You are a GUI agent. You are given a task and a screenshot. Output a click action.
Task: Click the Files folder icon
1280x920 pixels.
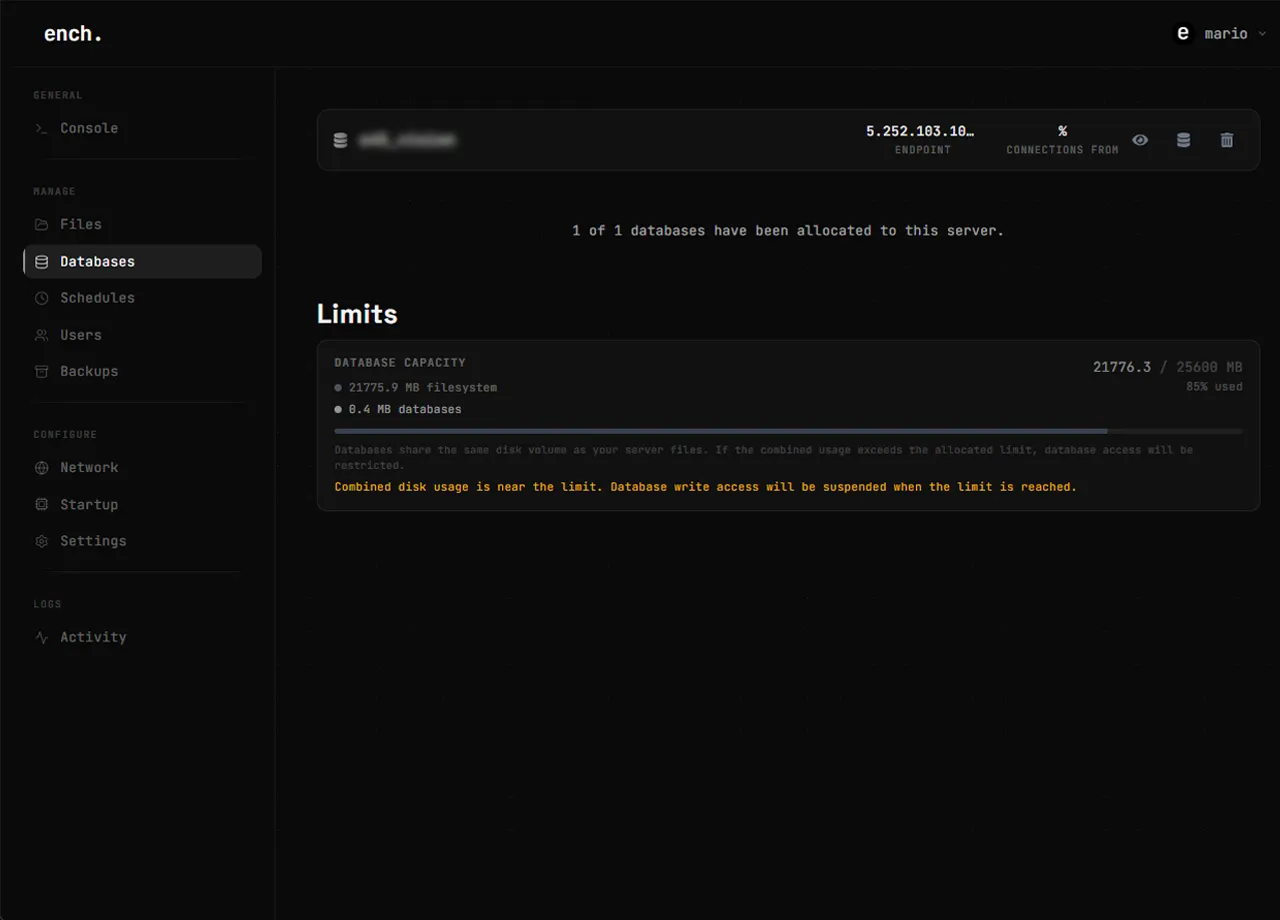point(41,224)
